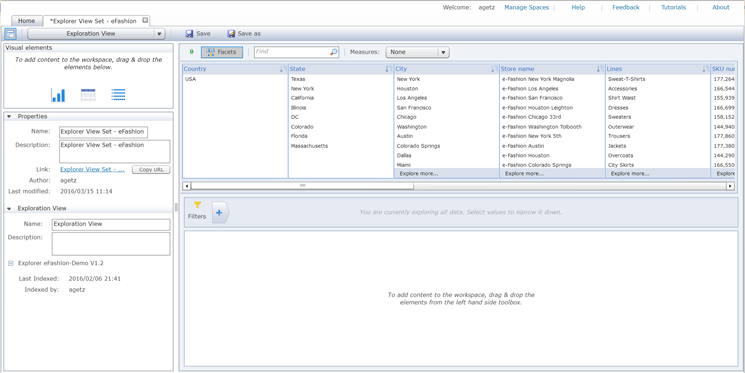
Task: Click the Properties Name input field
Action: click(104, 132)
